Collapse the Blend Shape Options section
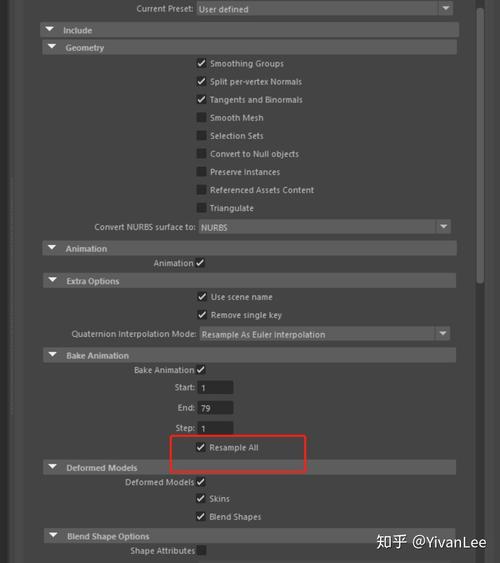The width and height of the screenshot is (500, 563). [x=53, y=535]
